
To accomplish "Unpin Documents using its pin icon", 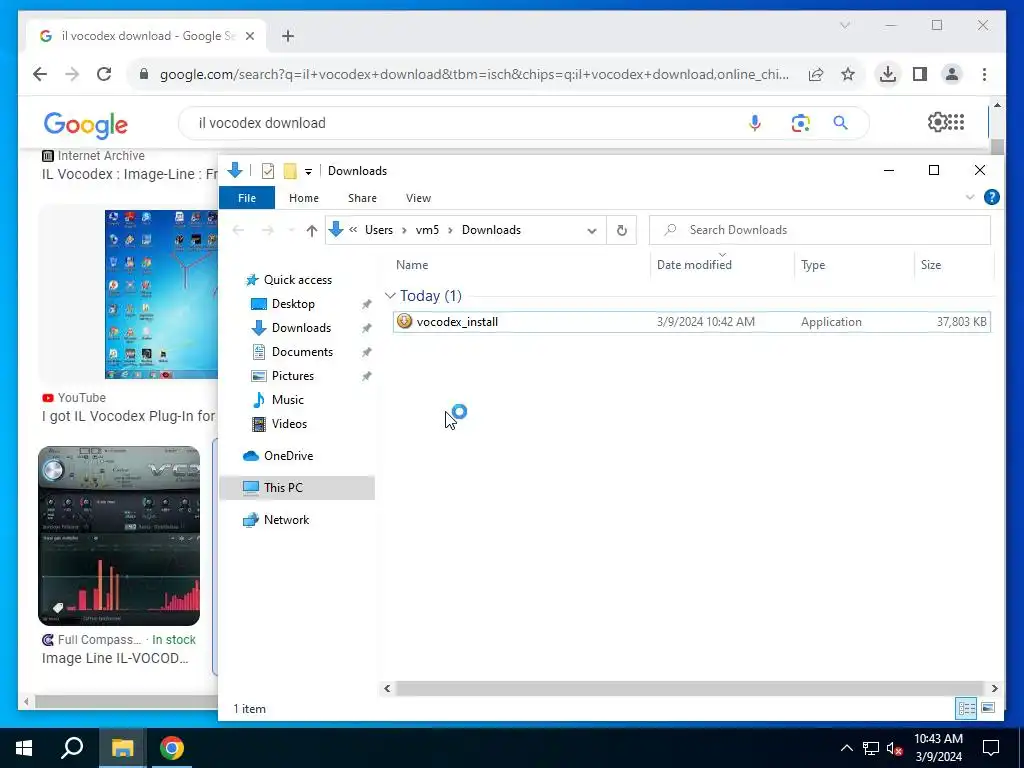I will [x=366, y=353].
